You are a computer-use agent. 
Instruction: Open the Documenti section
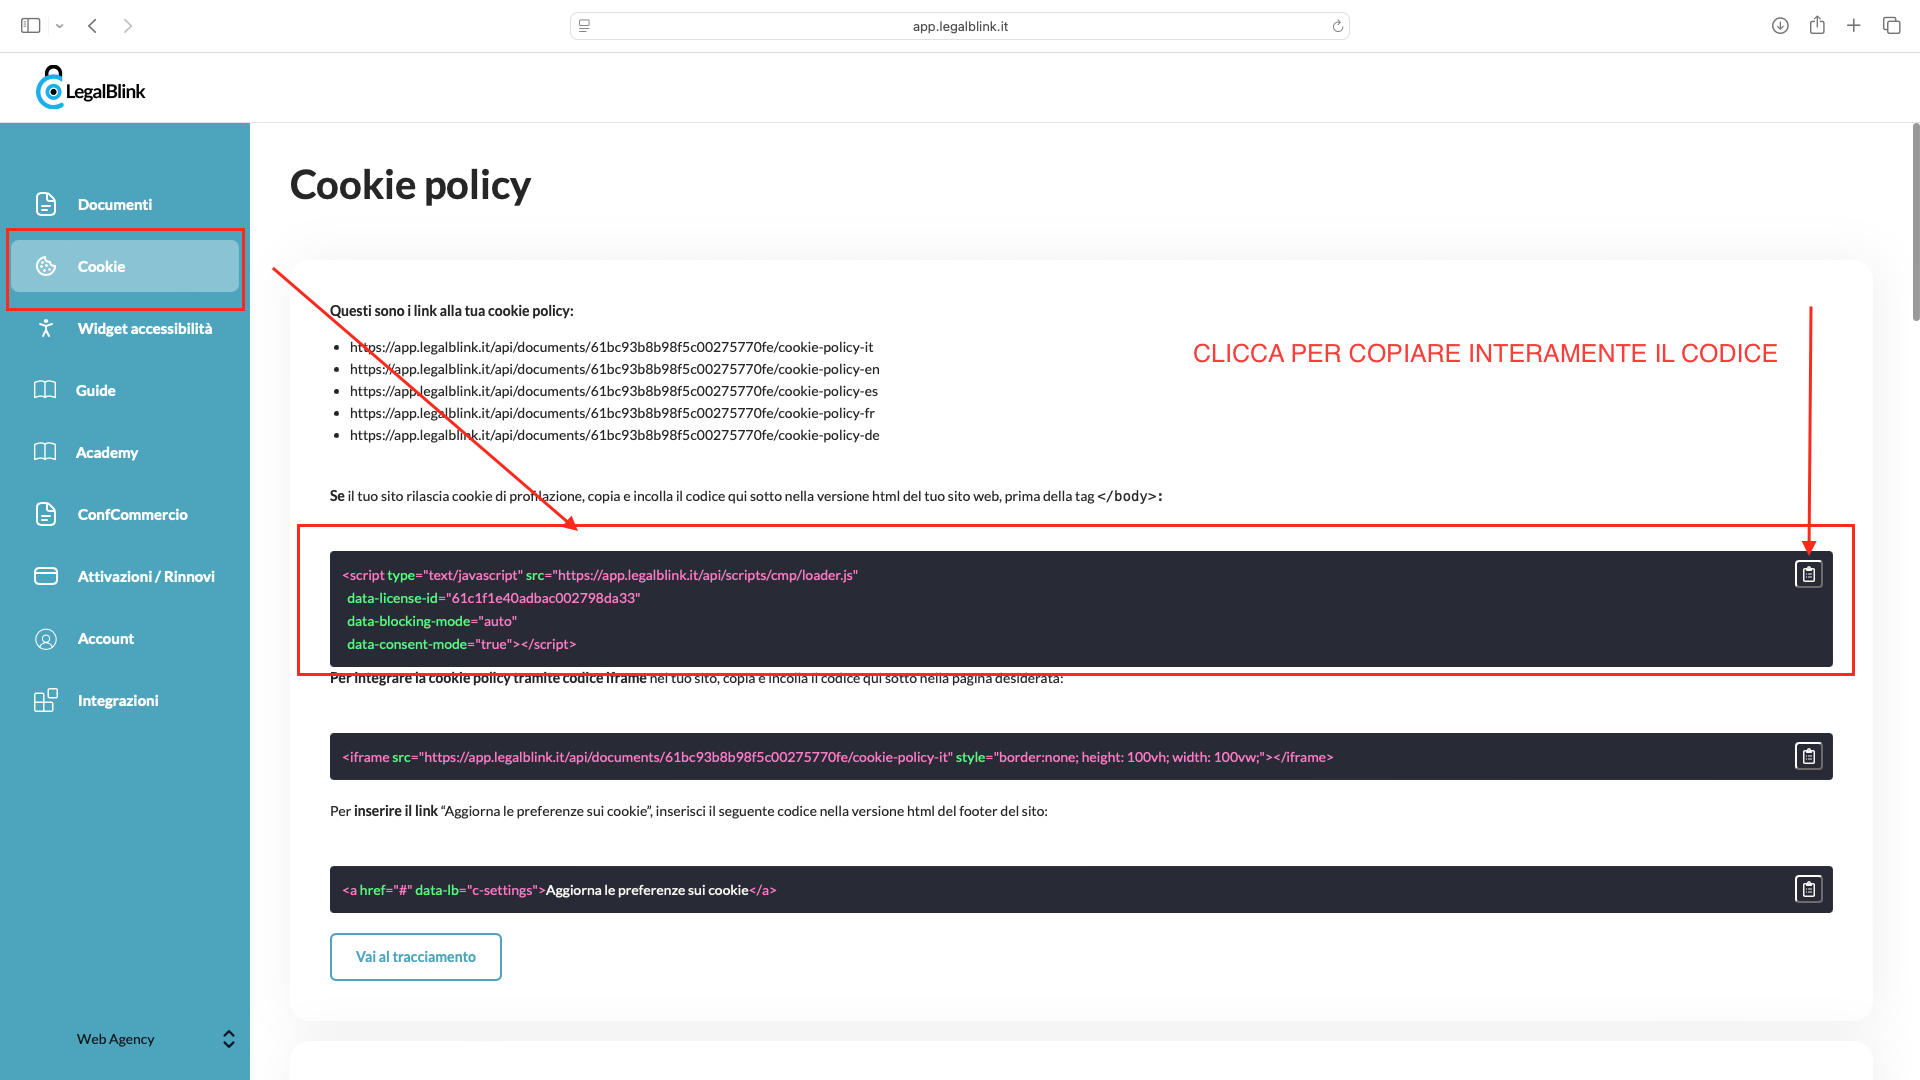(x=125, y=204)
